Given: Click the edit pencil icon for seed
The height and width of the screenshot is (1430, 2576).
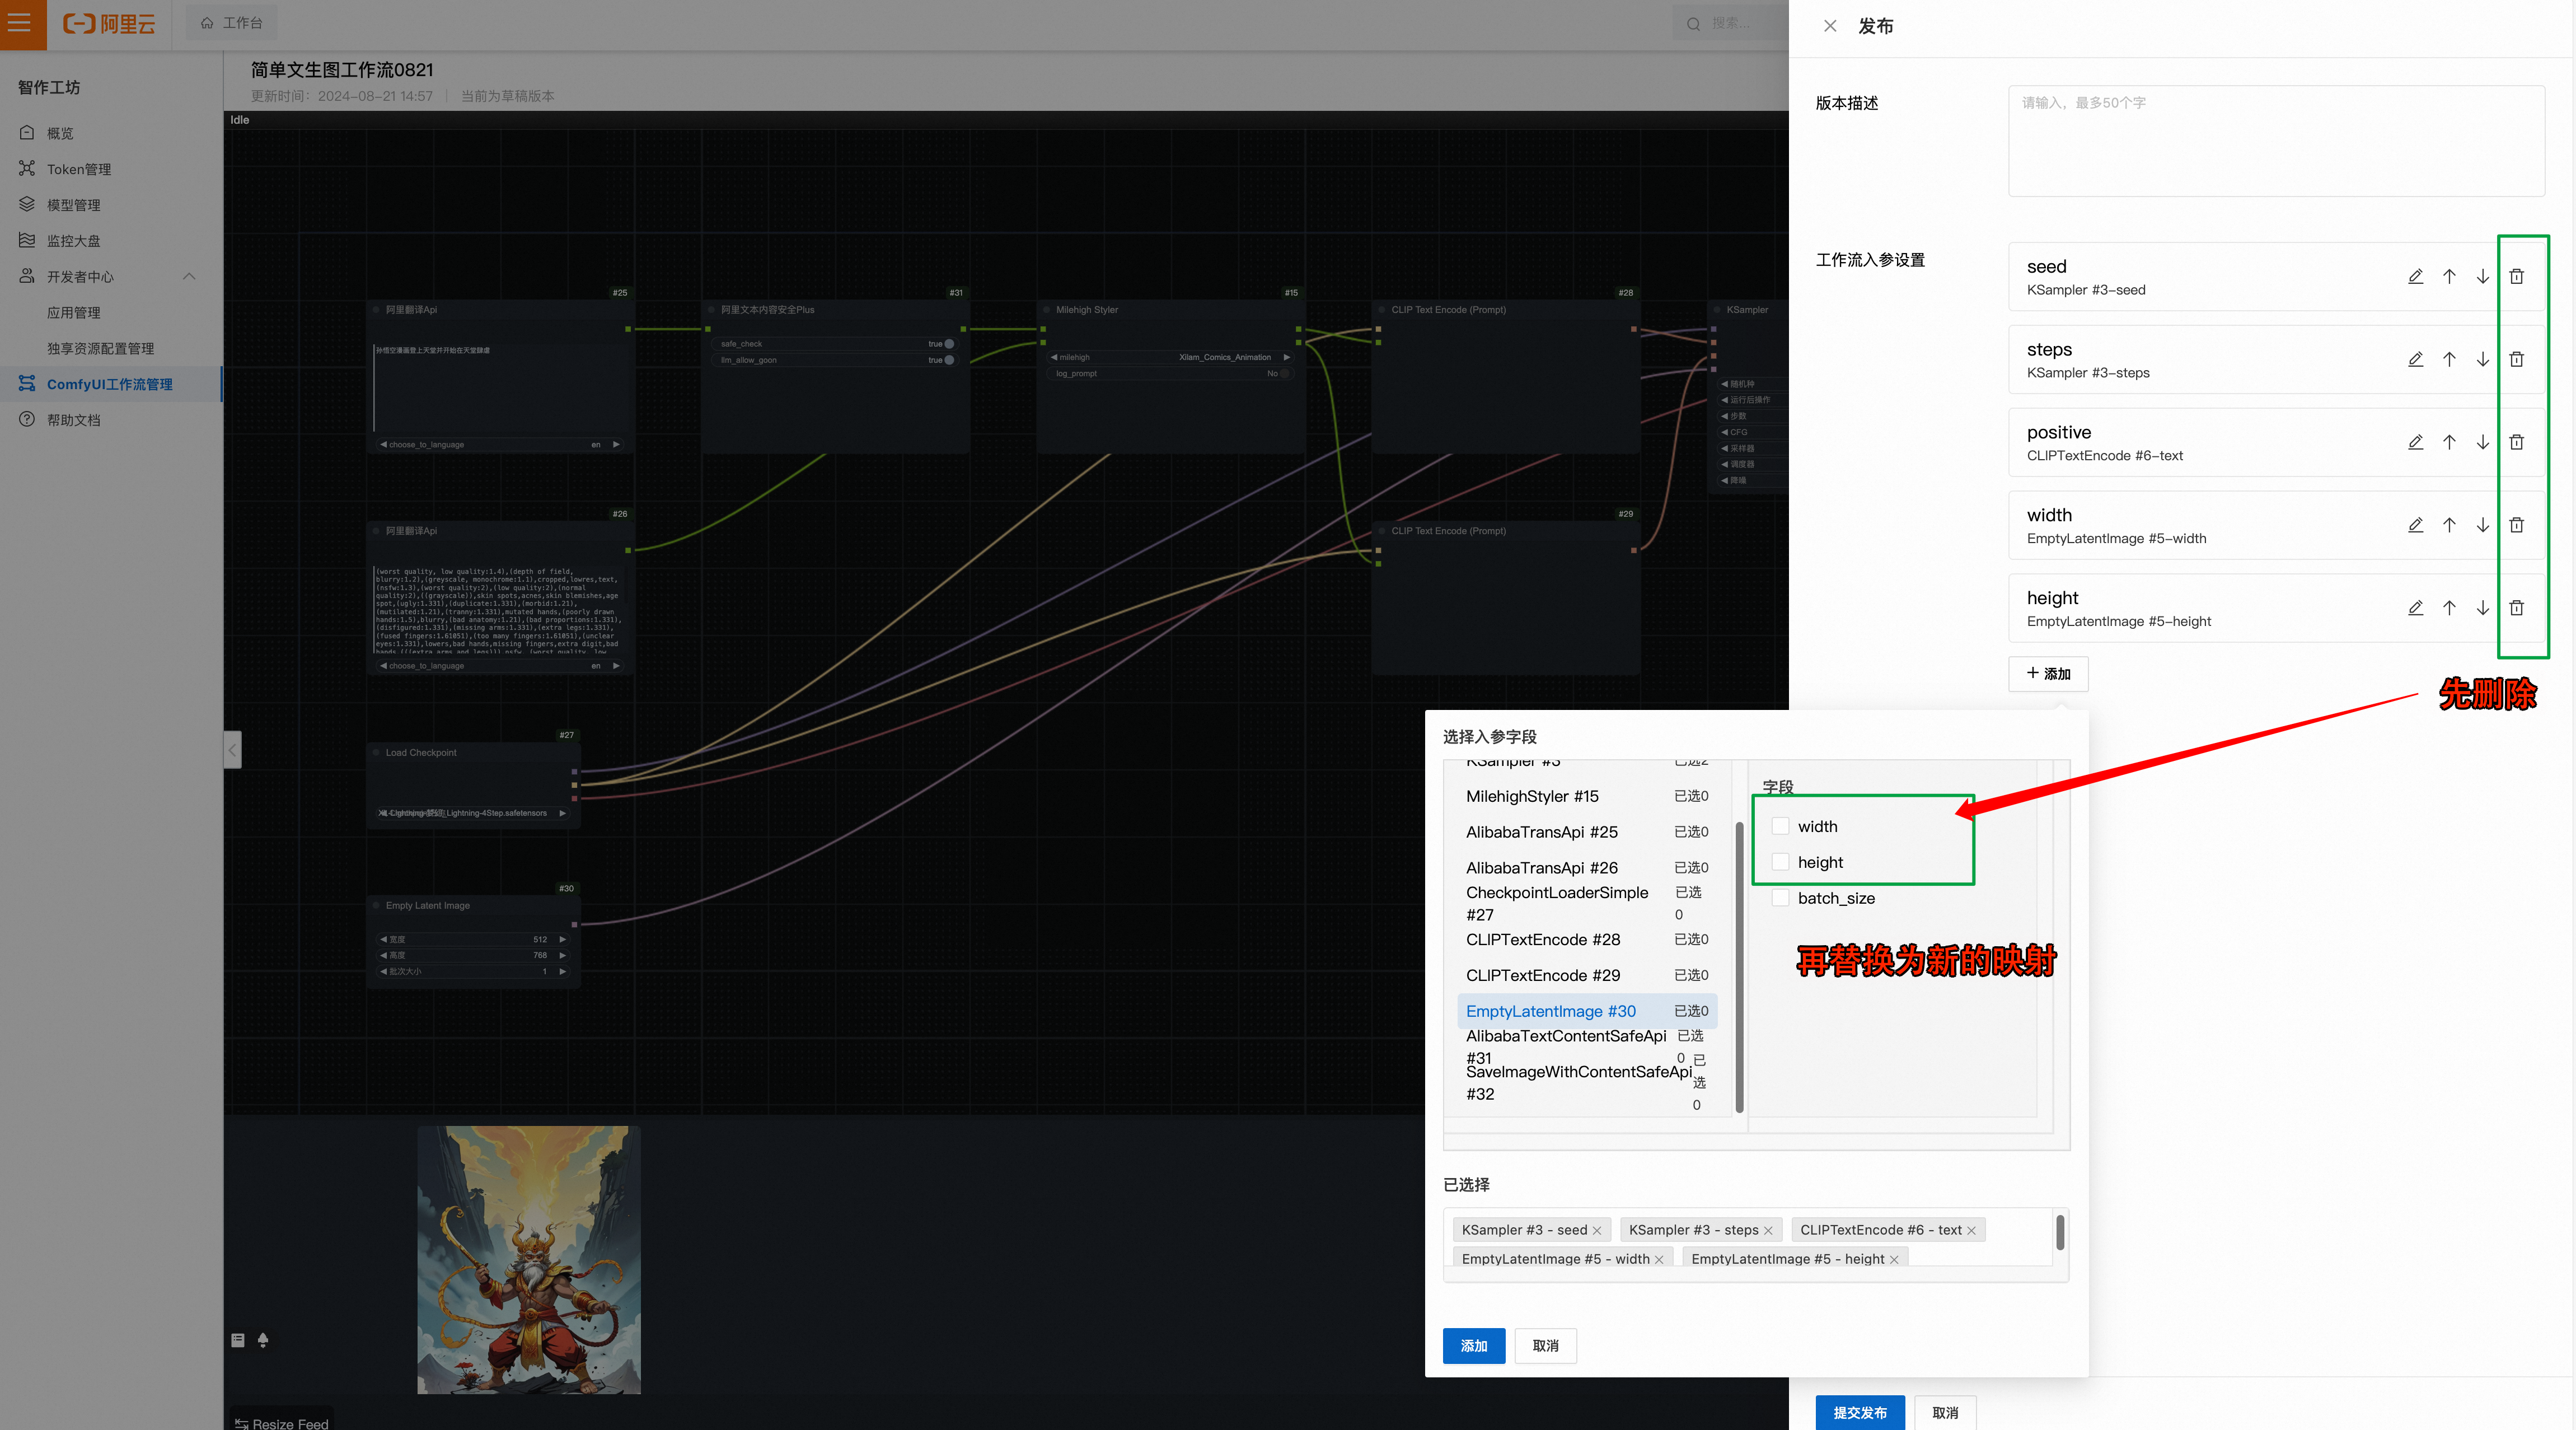Looking at the screenshot, I should coord(2415,276).
